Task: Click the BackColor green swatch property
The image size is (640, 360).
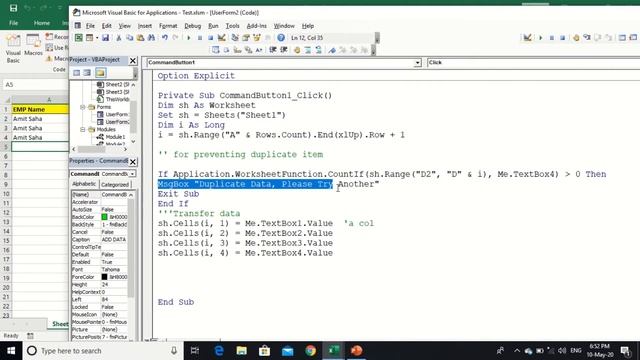Action: point(104,217)
